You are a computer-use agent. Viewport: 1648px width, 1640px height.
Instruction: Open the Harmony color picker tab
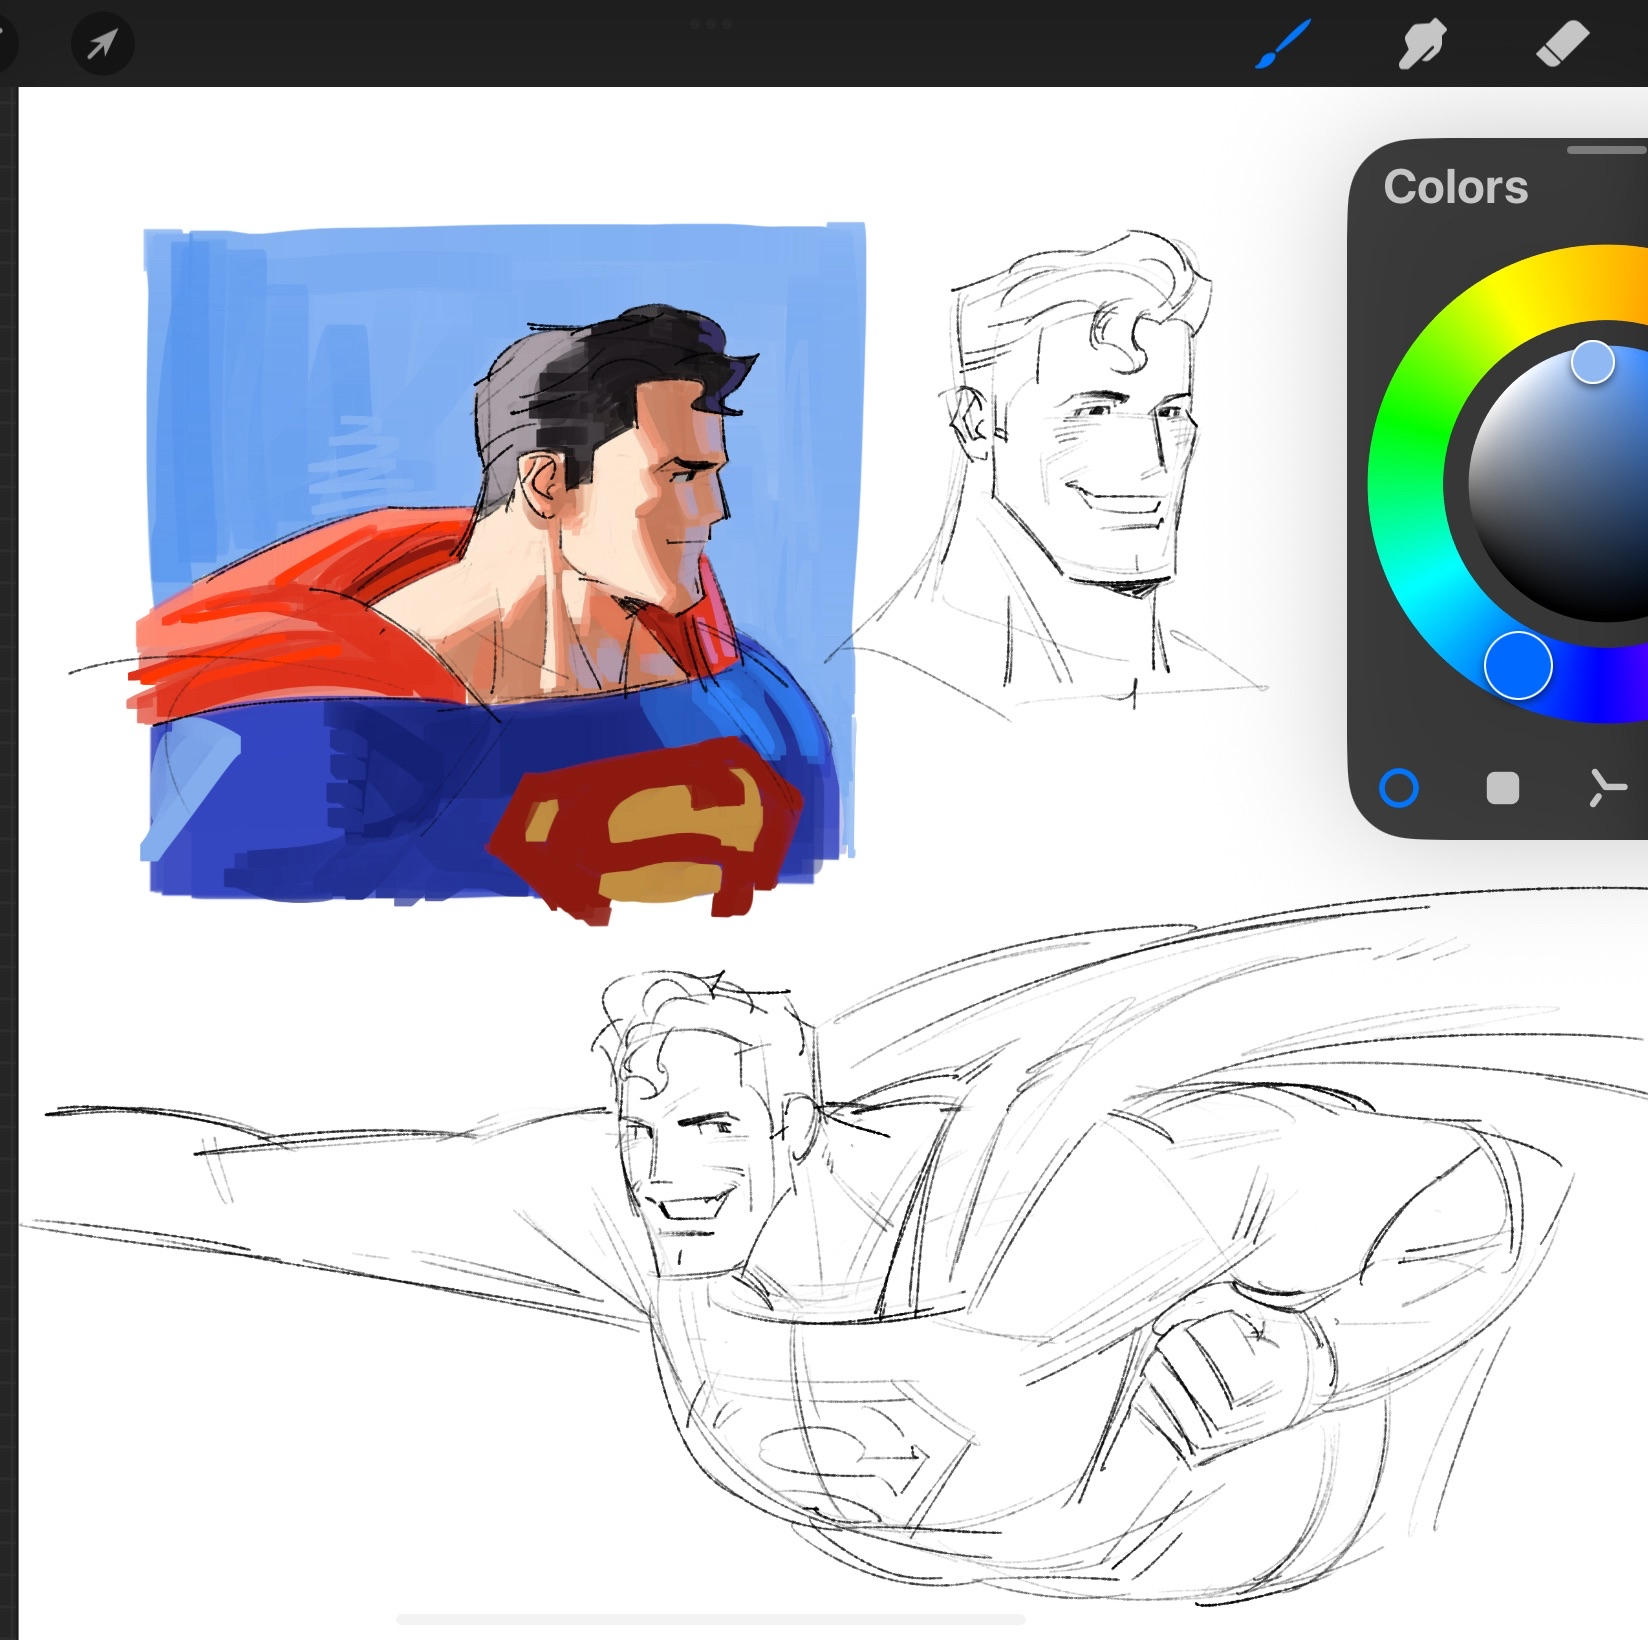pos(1607,788)
